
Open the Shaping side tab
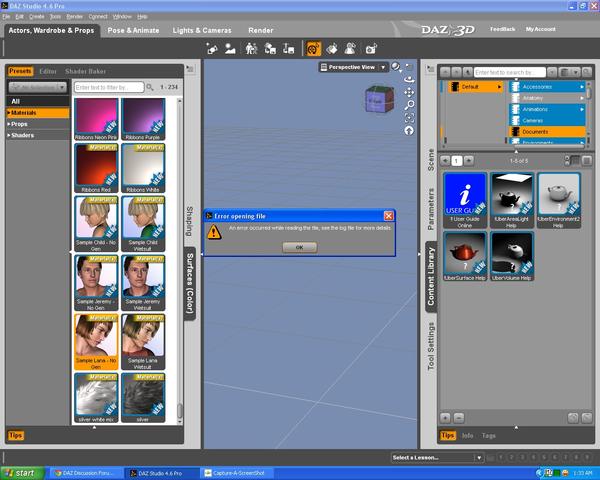click(190, 221)
